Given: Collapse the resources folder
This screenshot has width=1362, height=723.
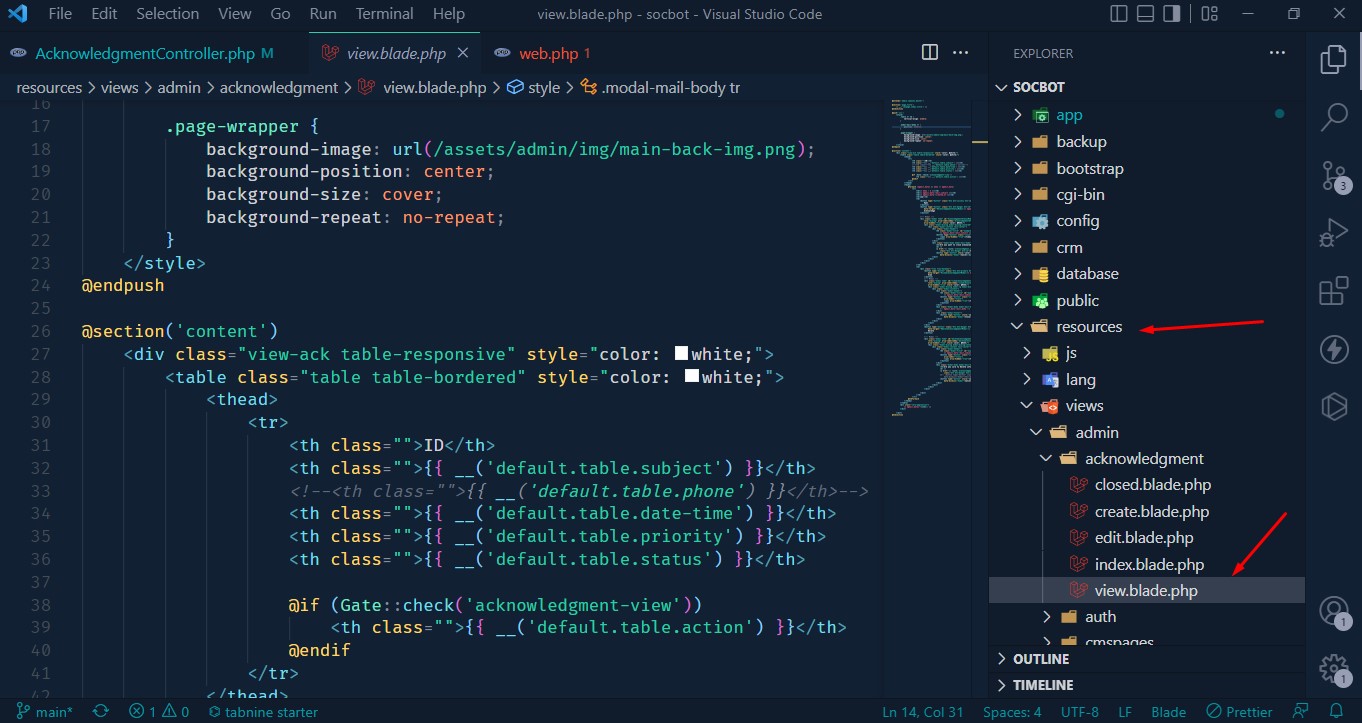Looking at the screenshot, I should pyautogui.click(x=1088, y=327).
